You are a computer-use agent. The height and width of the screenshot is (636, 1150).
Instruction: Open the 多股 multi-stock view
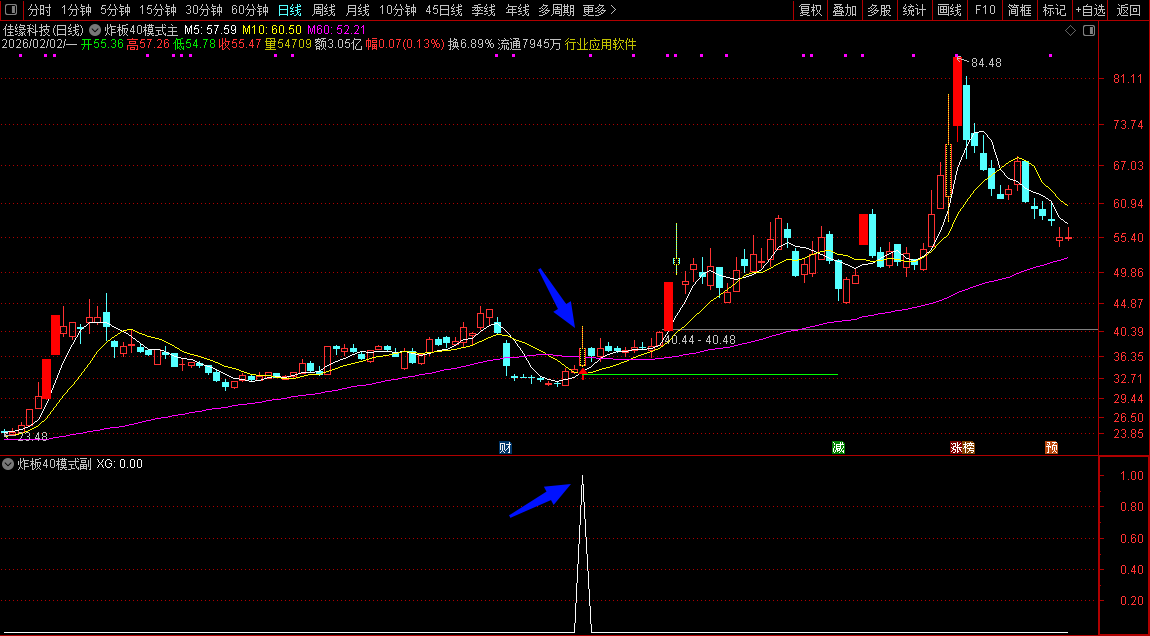879,10
